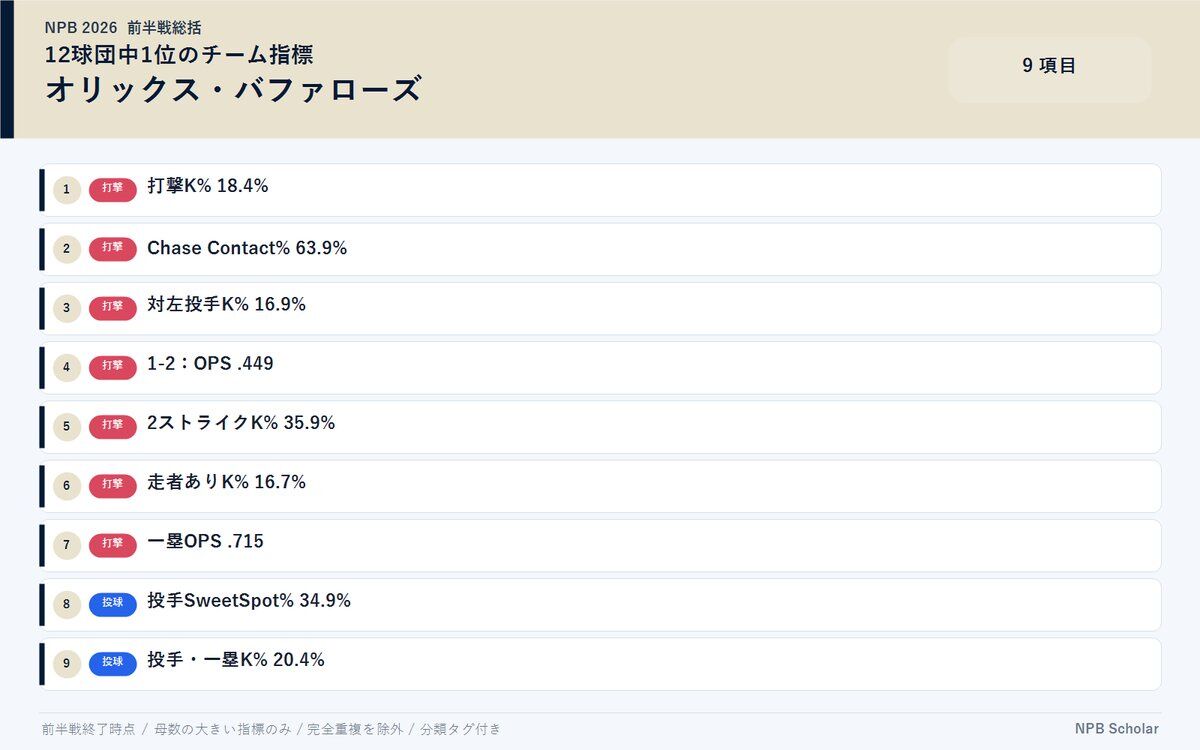The image size is (1200, 750).
Task: Open the 対左投手K% 16.9% row
Action: [x=600, y=308]
